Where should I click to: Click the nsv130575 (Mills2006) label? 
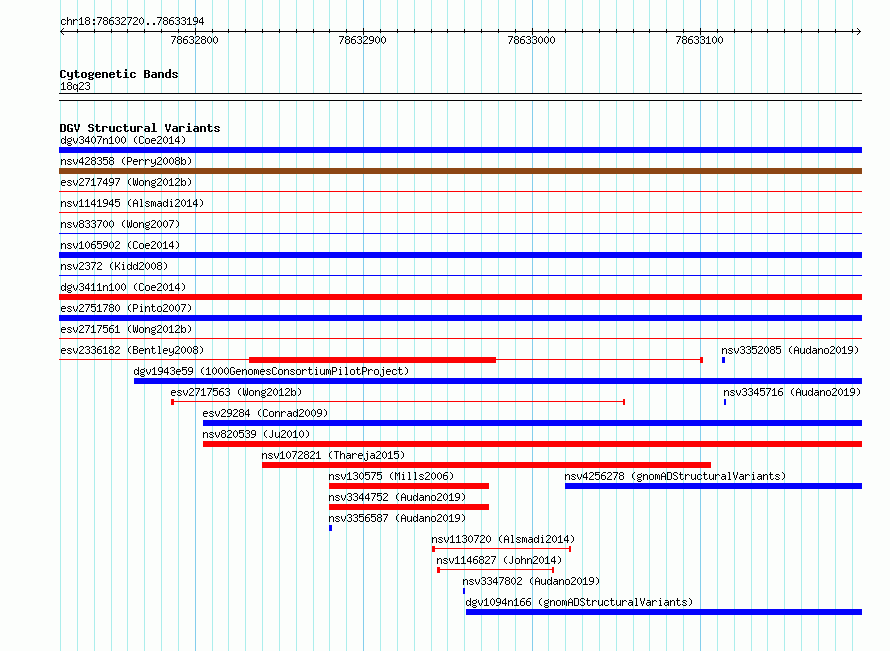tap(391, 476)
